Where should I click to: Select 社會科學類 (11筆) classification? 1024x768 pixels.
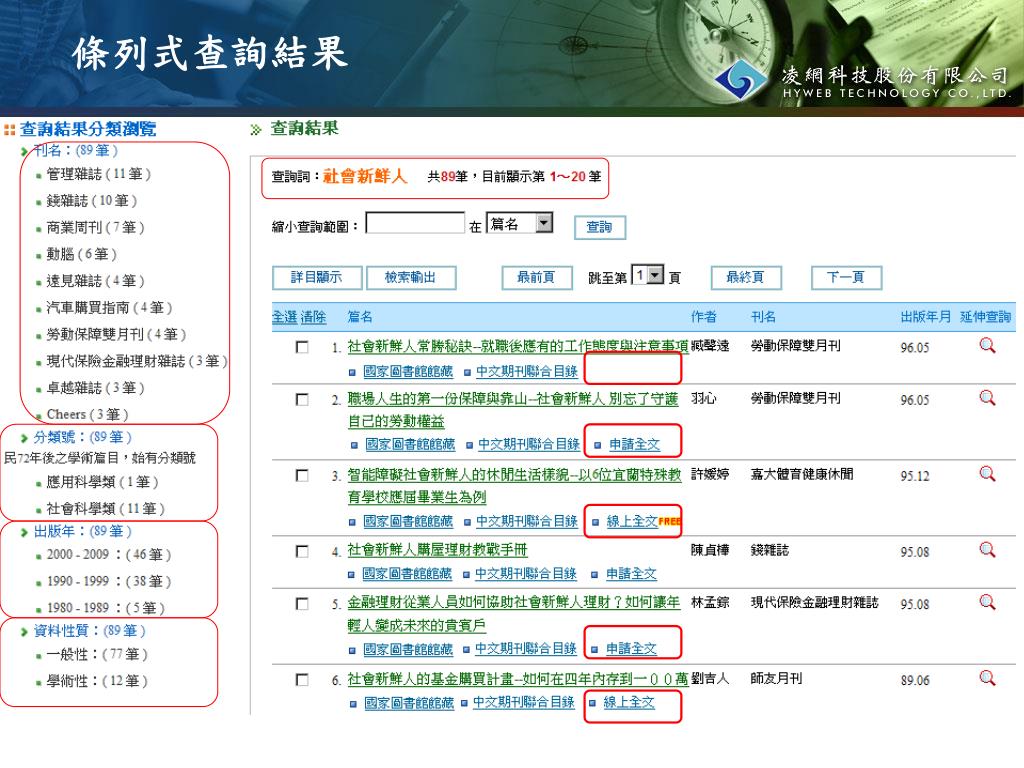[105, 508]
